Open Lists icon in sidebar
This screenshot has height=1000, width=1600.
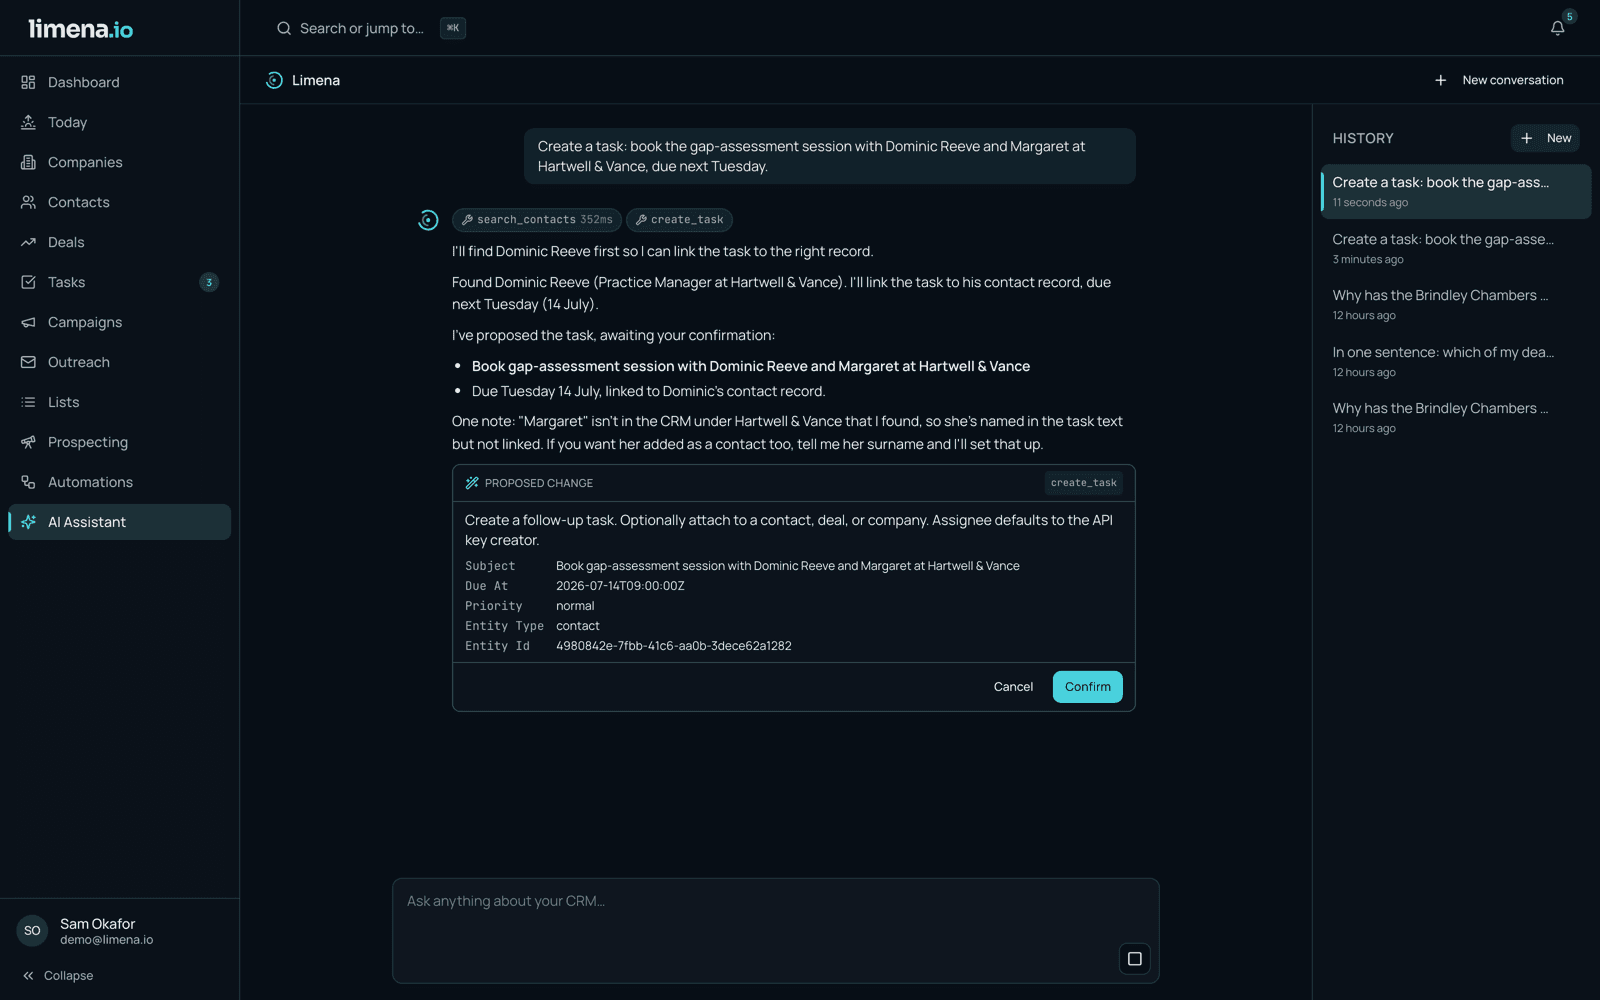point(28,402)
